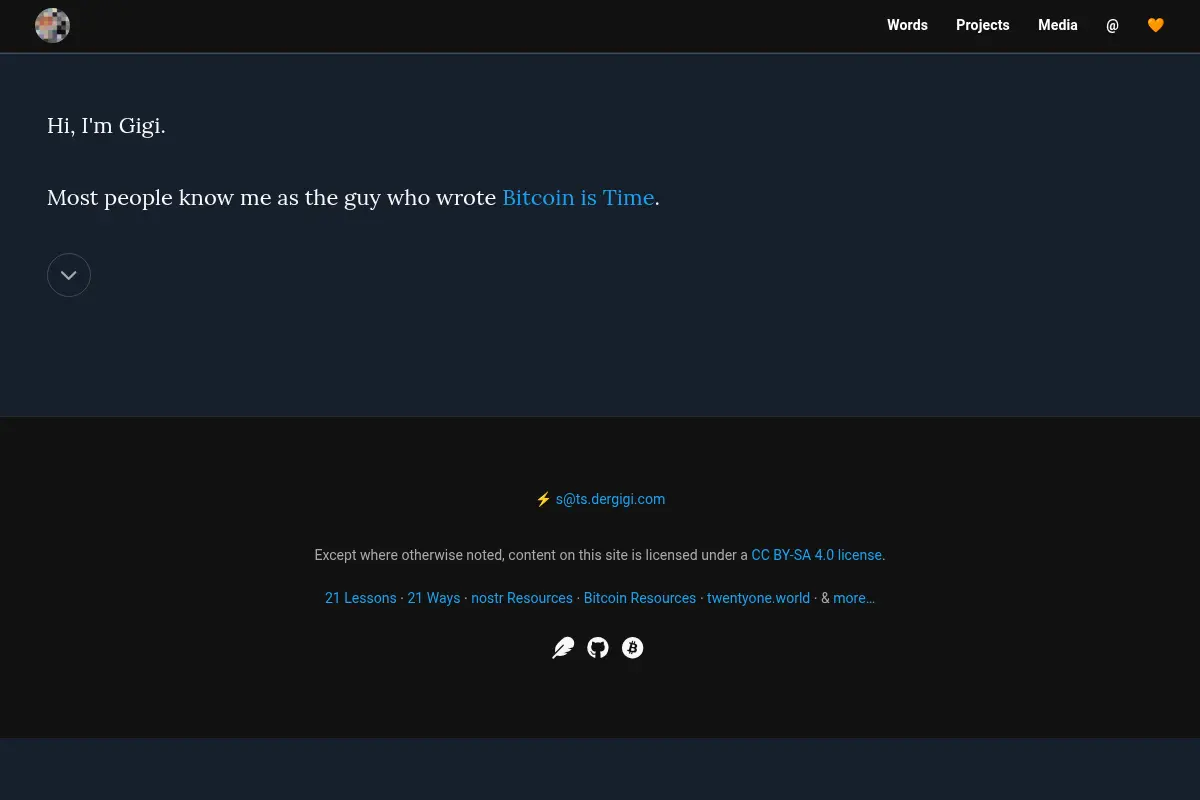Open the CC BY-SA 4.0 license link
Screen dimensions: 1200x800
click(x=817, y=555)
